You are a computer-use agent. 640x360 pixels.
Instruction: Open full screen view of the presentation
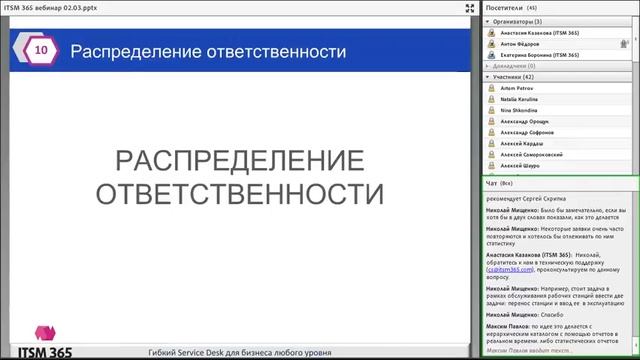470,8
